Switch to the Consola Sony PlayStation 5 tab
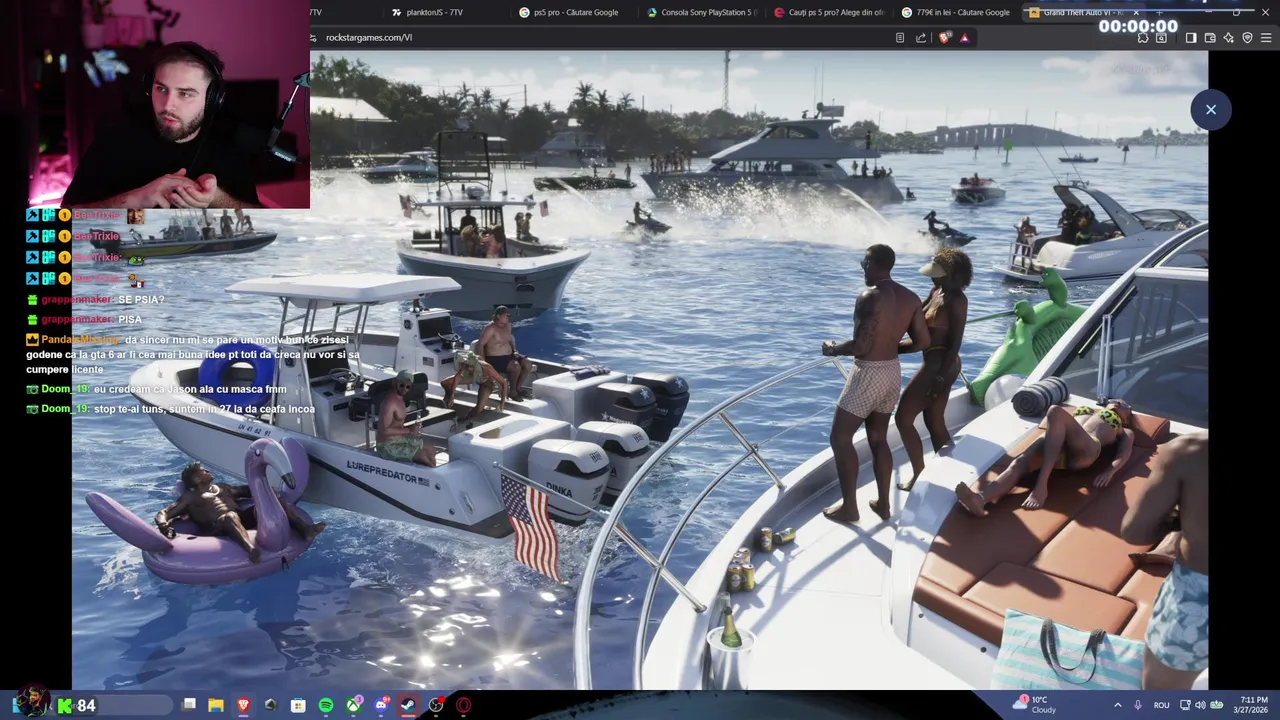This screenshot has height=720, width=1280. 703,12
